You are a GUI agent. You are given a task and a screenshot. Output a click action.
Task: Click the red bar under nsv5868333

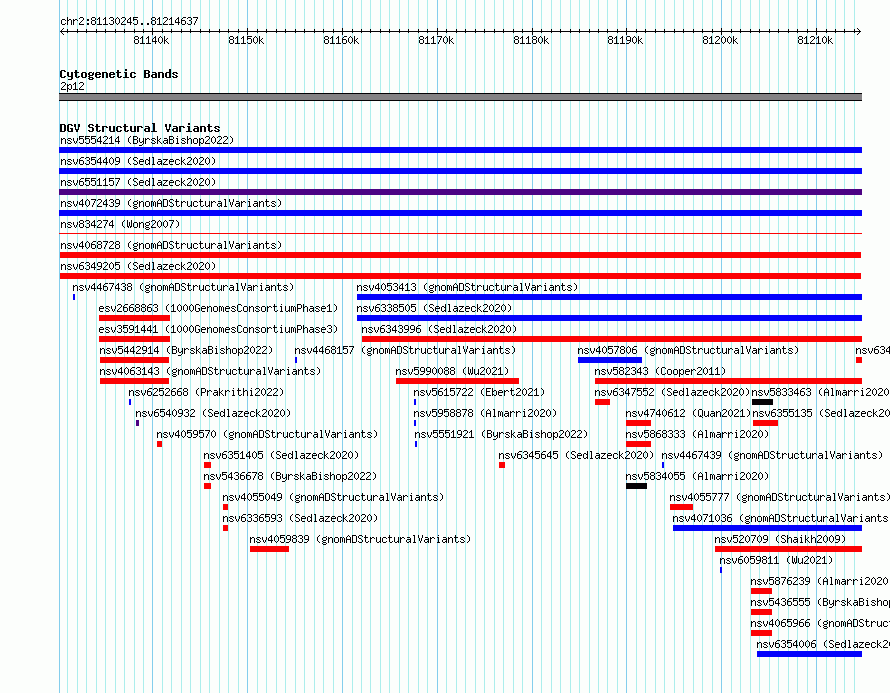coord(639,444)
